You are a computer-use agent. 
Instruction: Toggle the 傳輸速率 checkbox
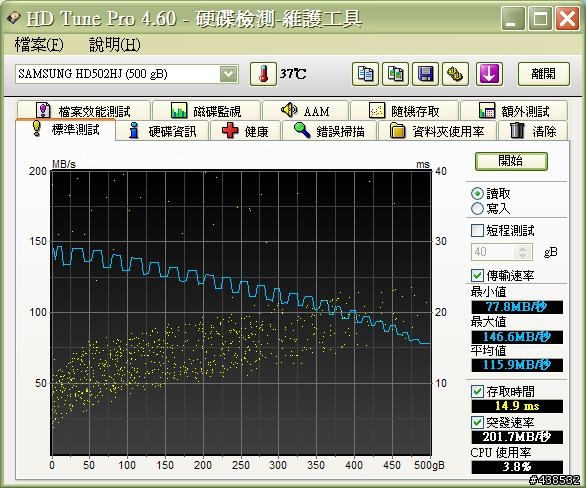click(x=477, y=276)
